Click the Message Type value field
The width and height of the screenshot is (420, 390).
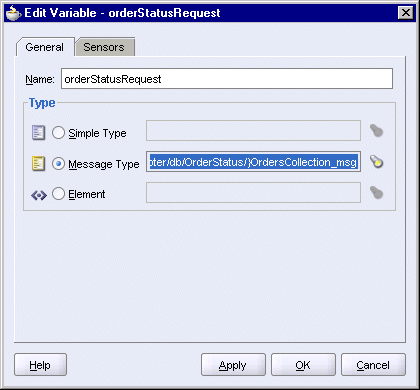253,162
